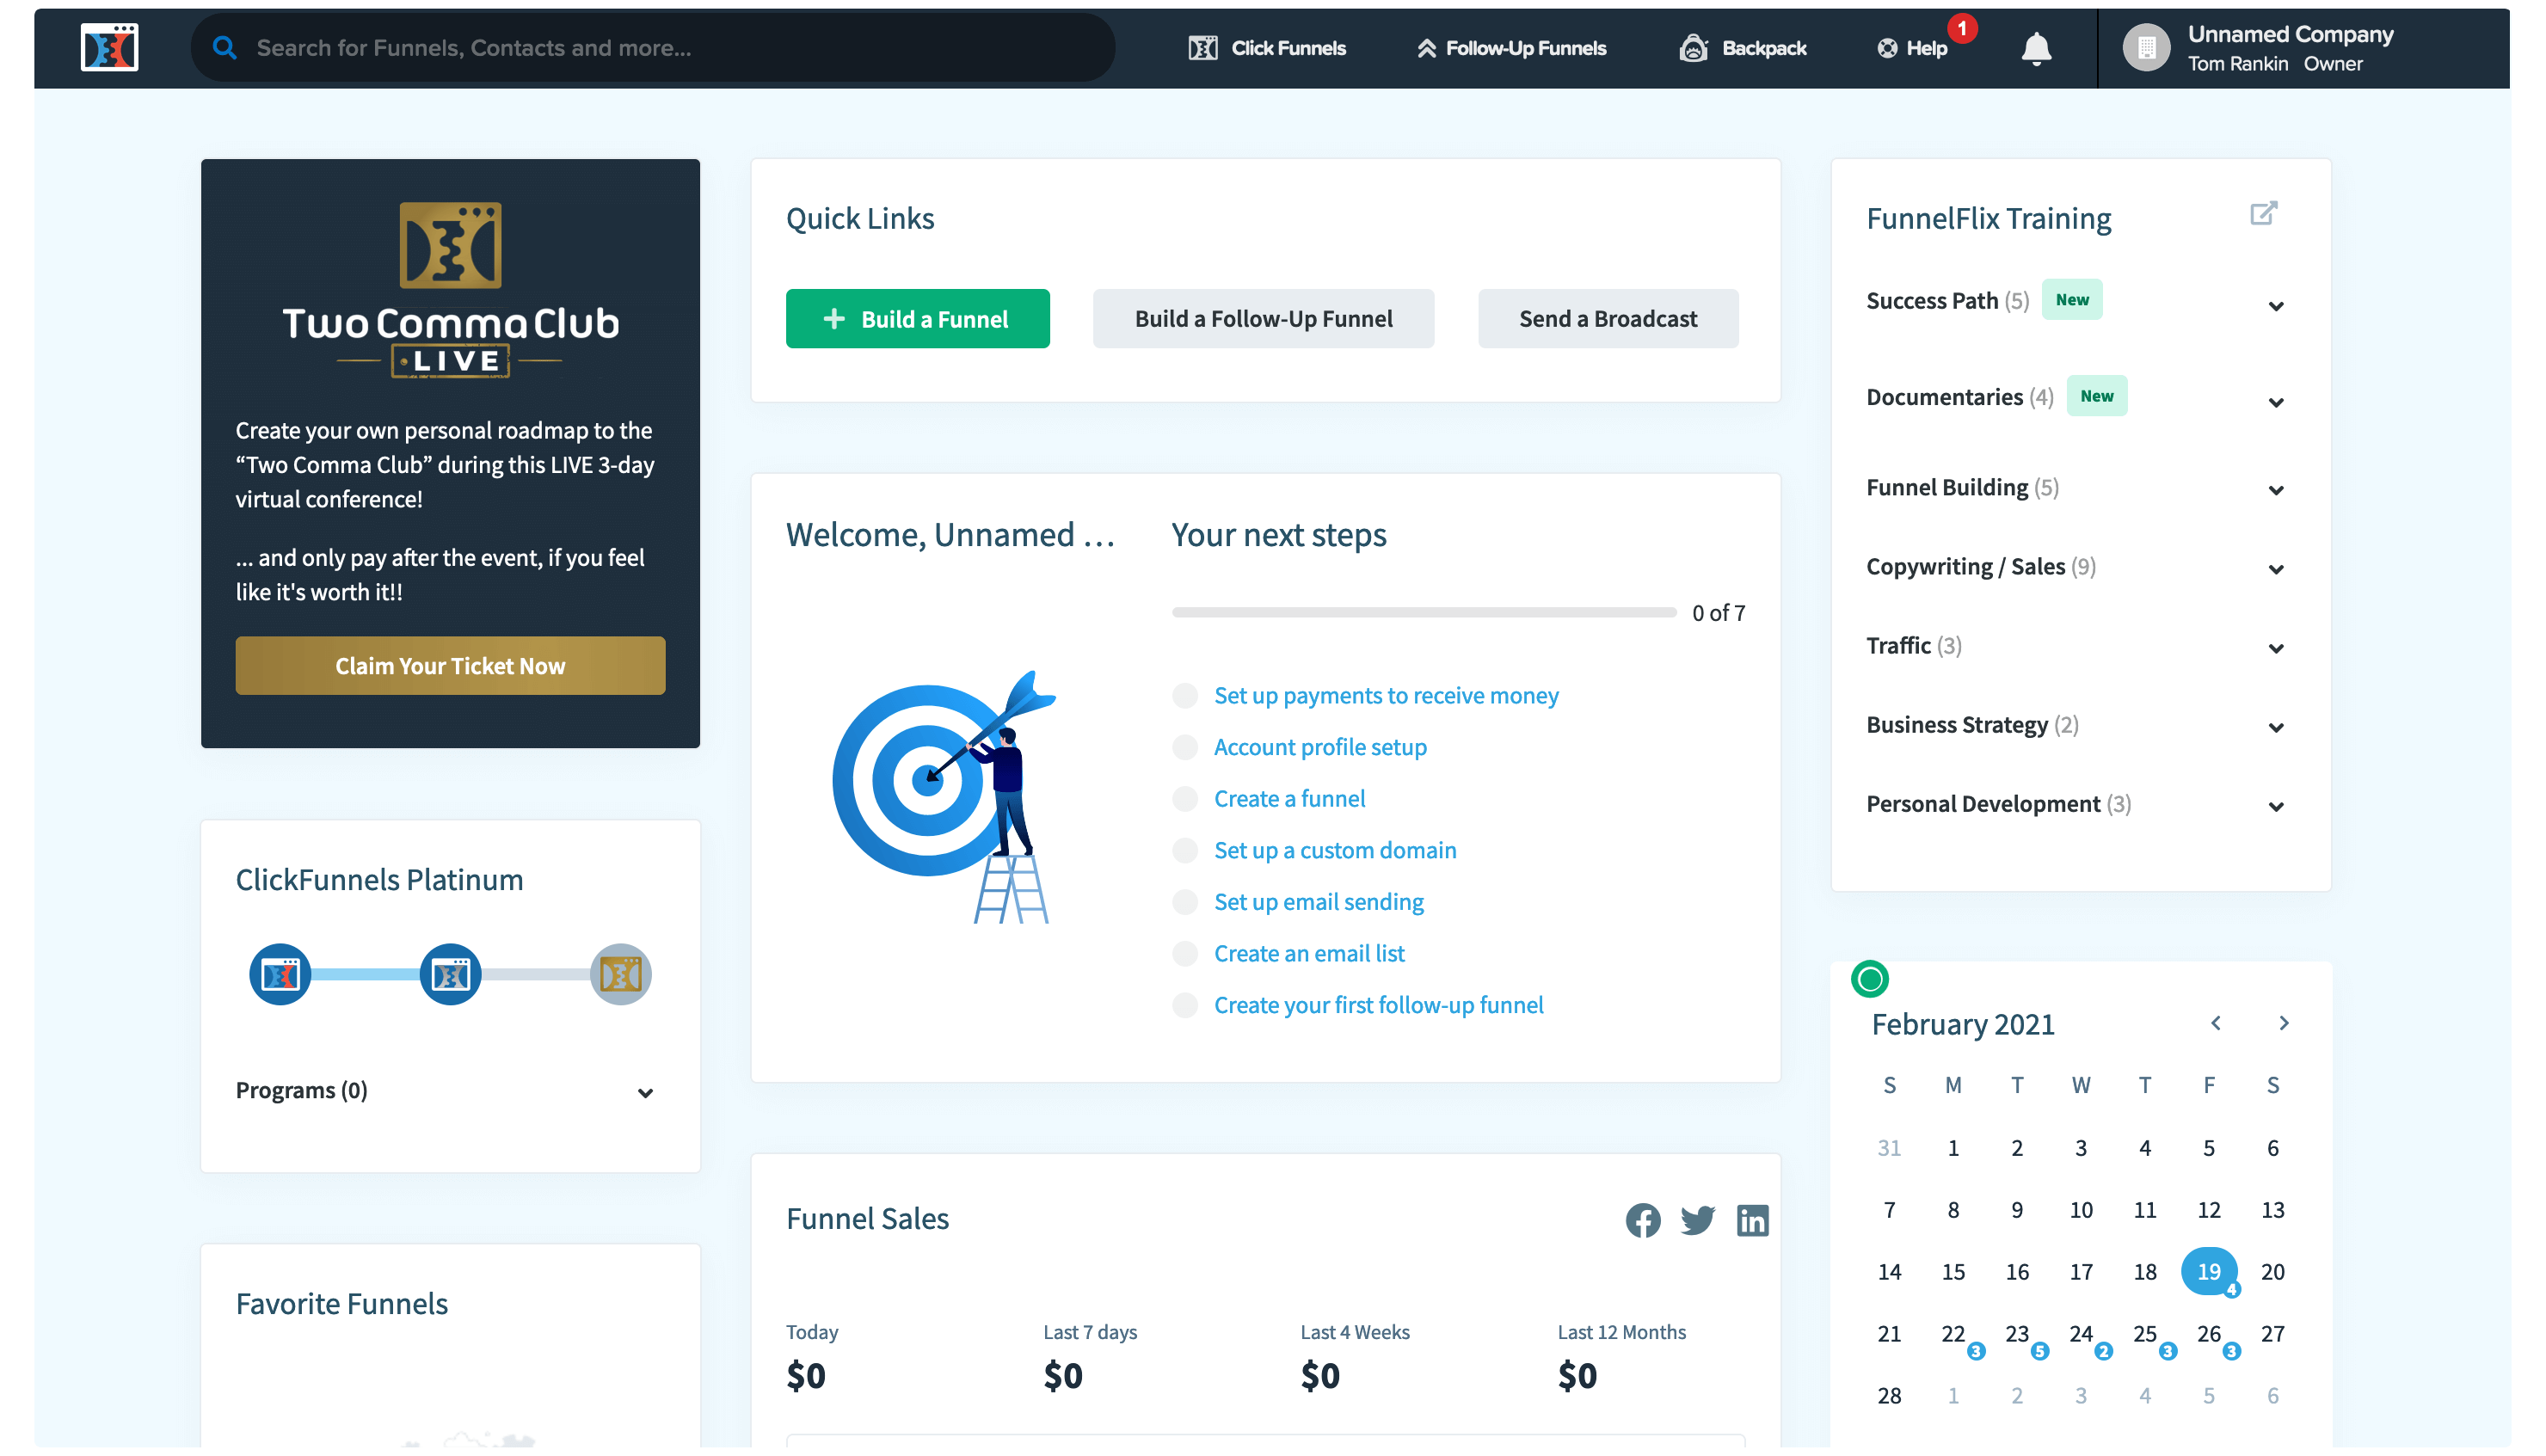Click the Twitter share icon in Funnel Sales

tap(1698, 1219)
